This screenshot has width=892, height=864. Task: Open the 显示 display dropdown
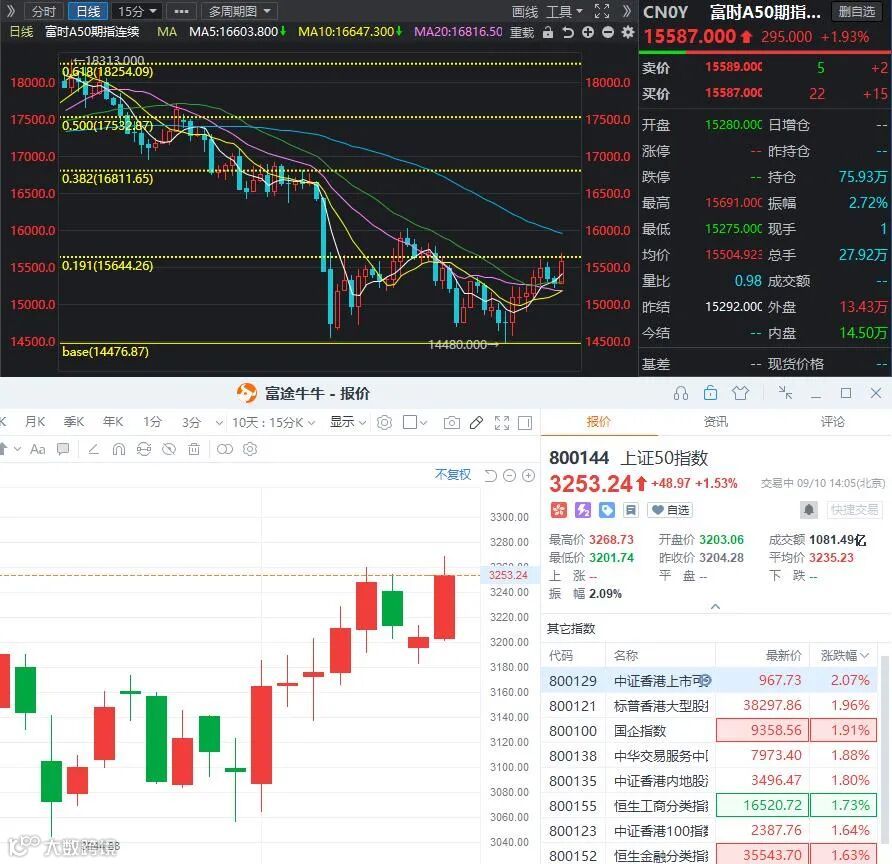348,423
